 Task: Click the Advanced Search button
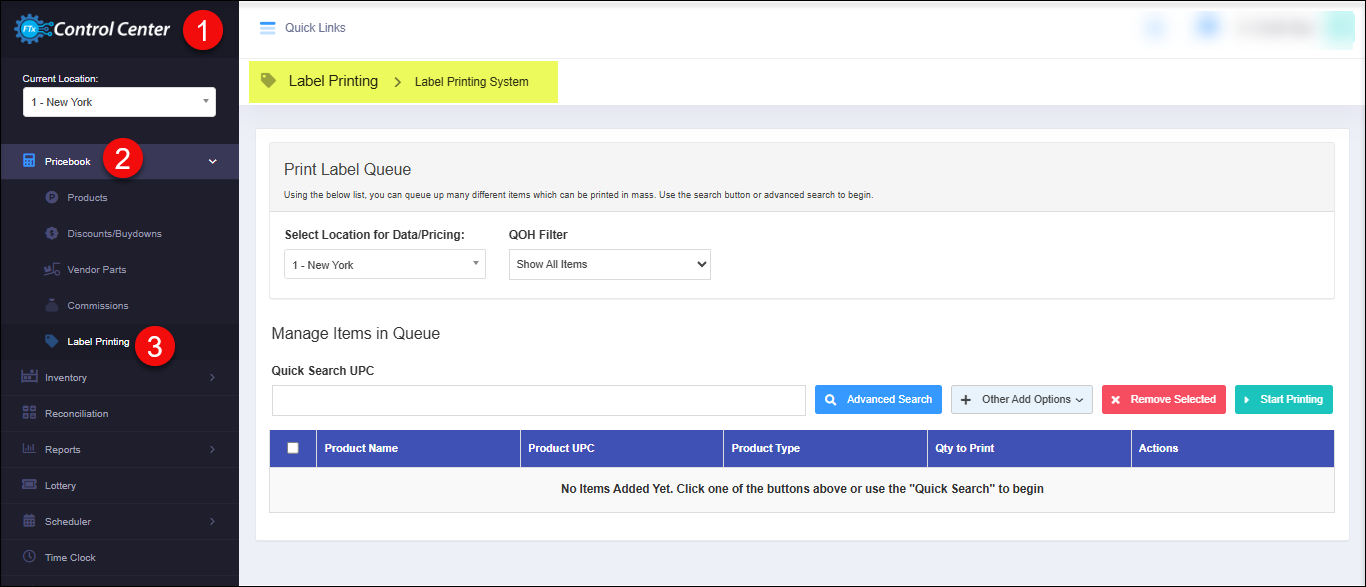coord(878,399)
